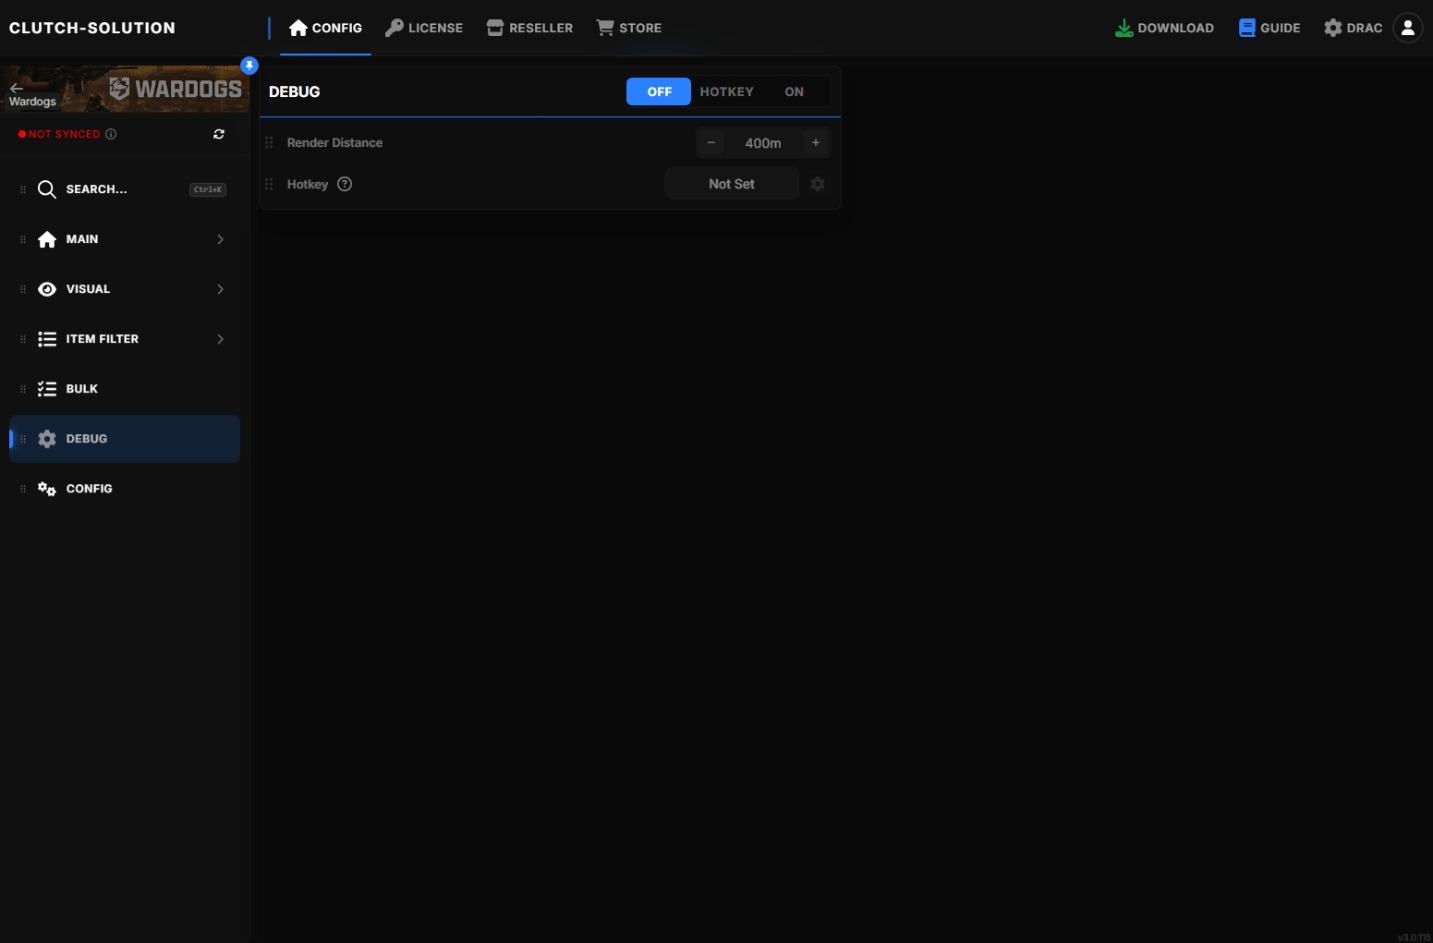Click the user profile avatar icon

pyautogui.click(x=1408, y=28)
